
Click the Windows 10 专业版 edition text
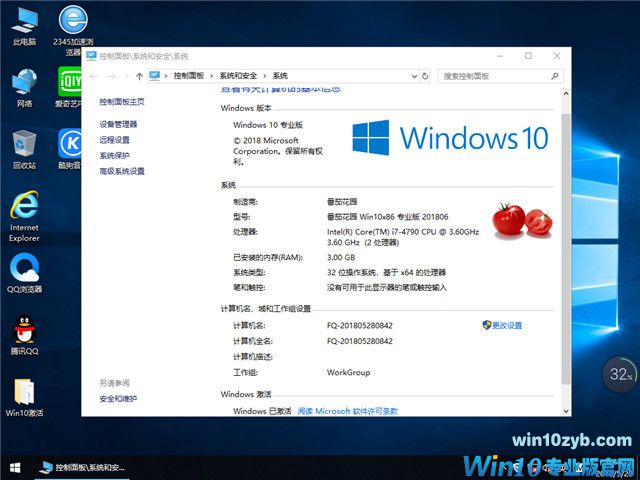pos(268,125)
